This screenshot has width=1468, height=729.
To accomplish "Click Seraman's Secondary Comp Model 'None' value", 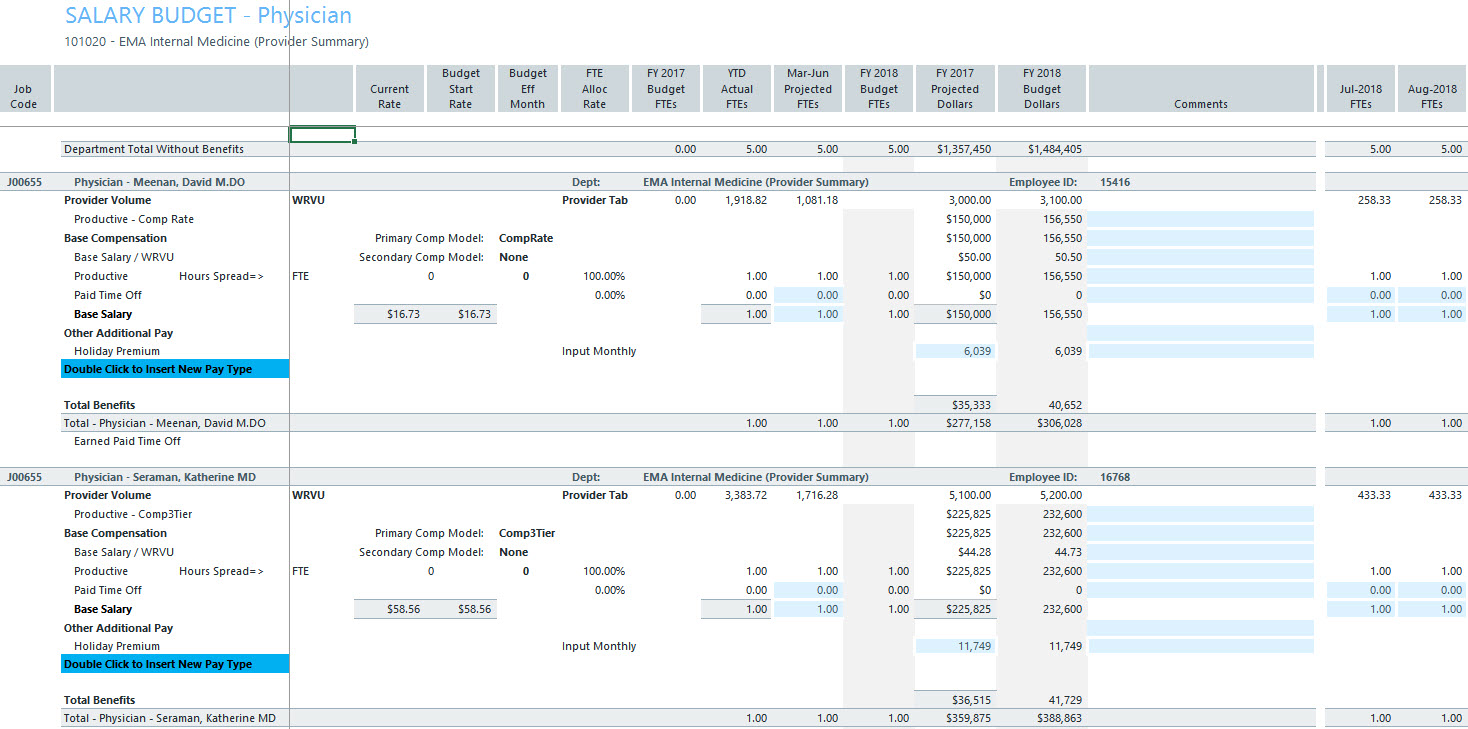I will click(x=514, y=552).
